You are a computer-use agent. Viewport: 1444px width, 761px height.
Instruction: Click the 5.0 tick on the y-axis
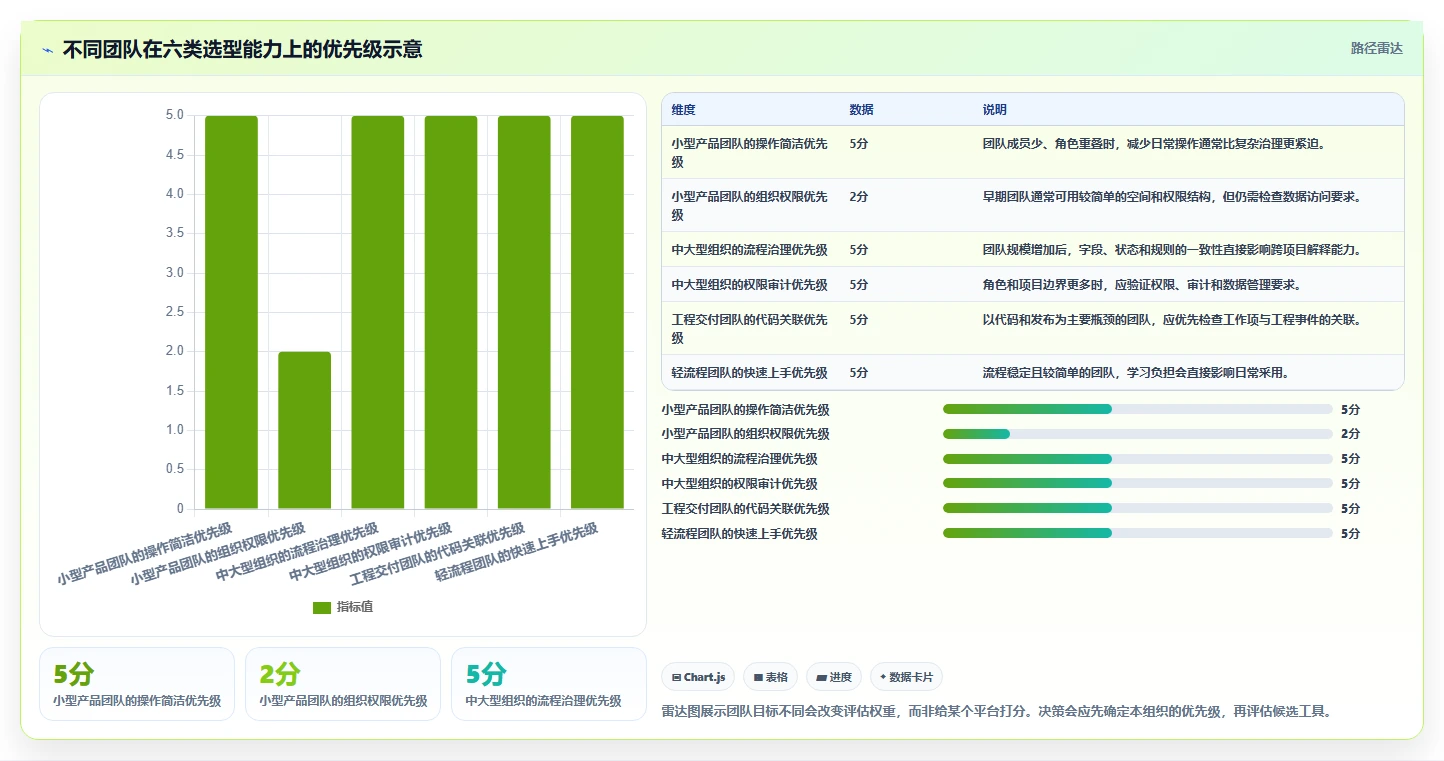click(x=175, y=115)
